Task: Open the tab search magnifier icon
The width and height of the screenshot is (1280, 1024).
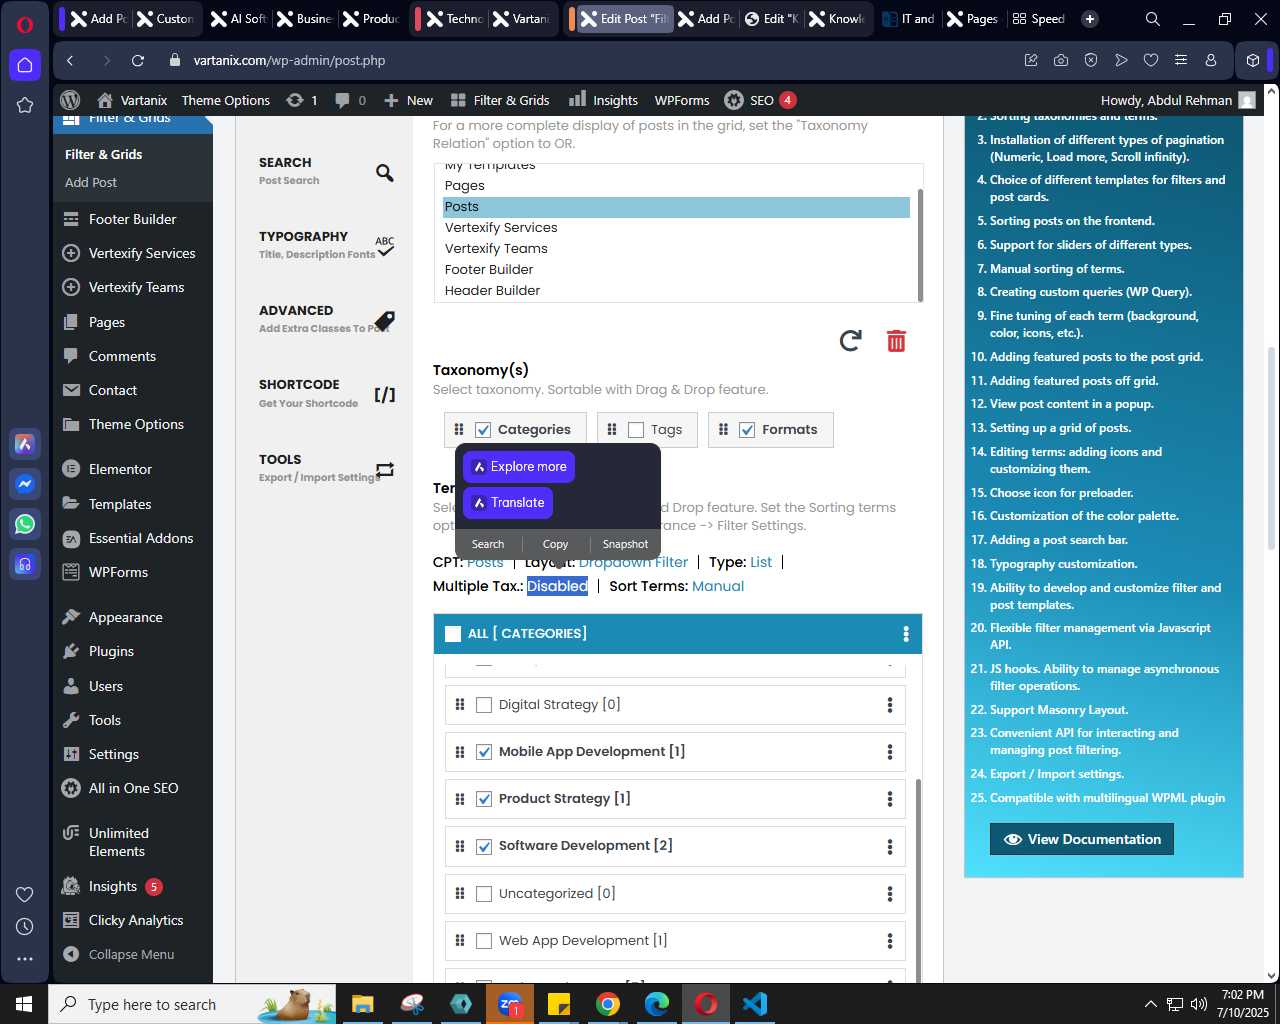Action: [x=1153, y=19]
